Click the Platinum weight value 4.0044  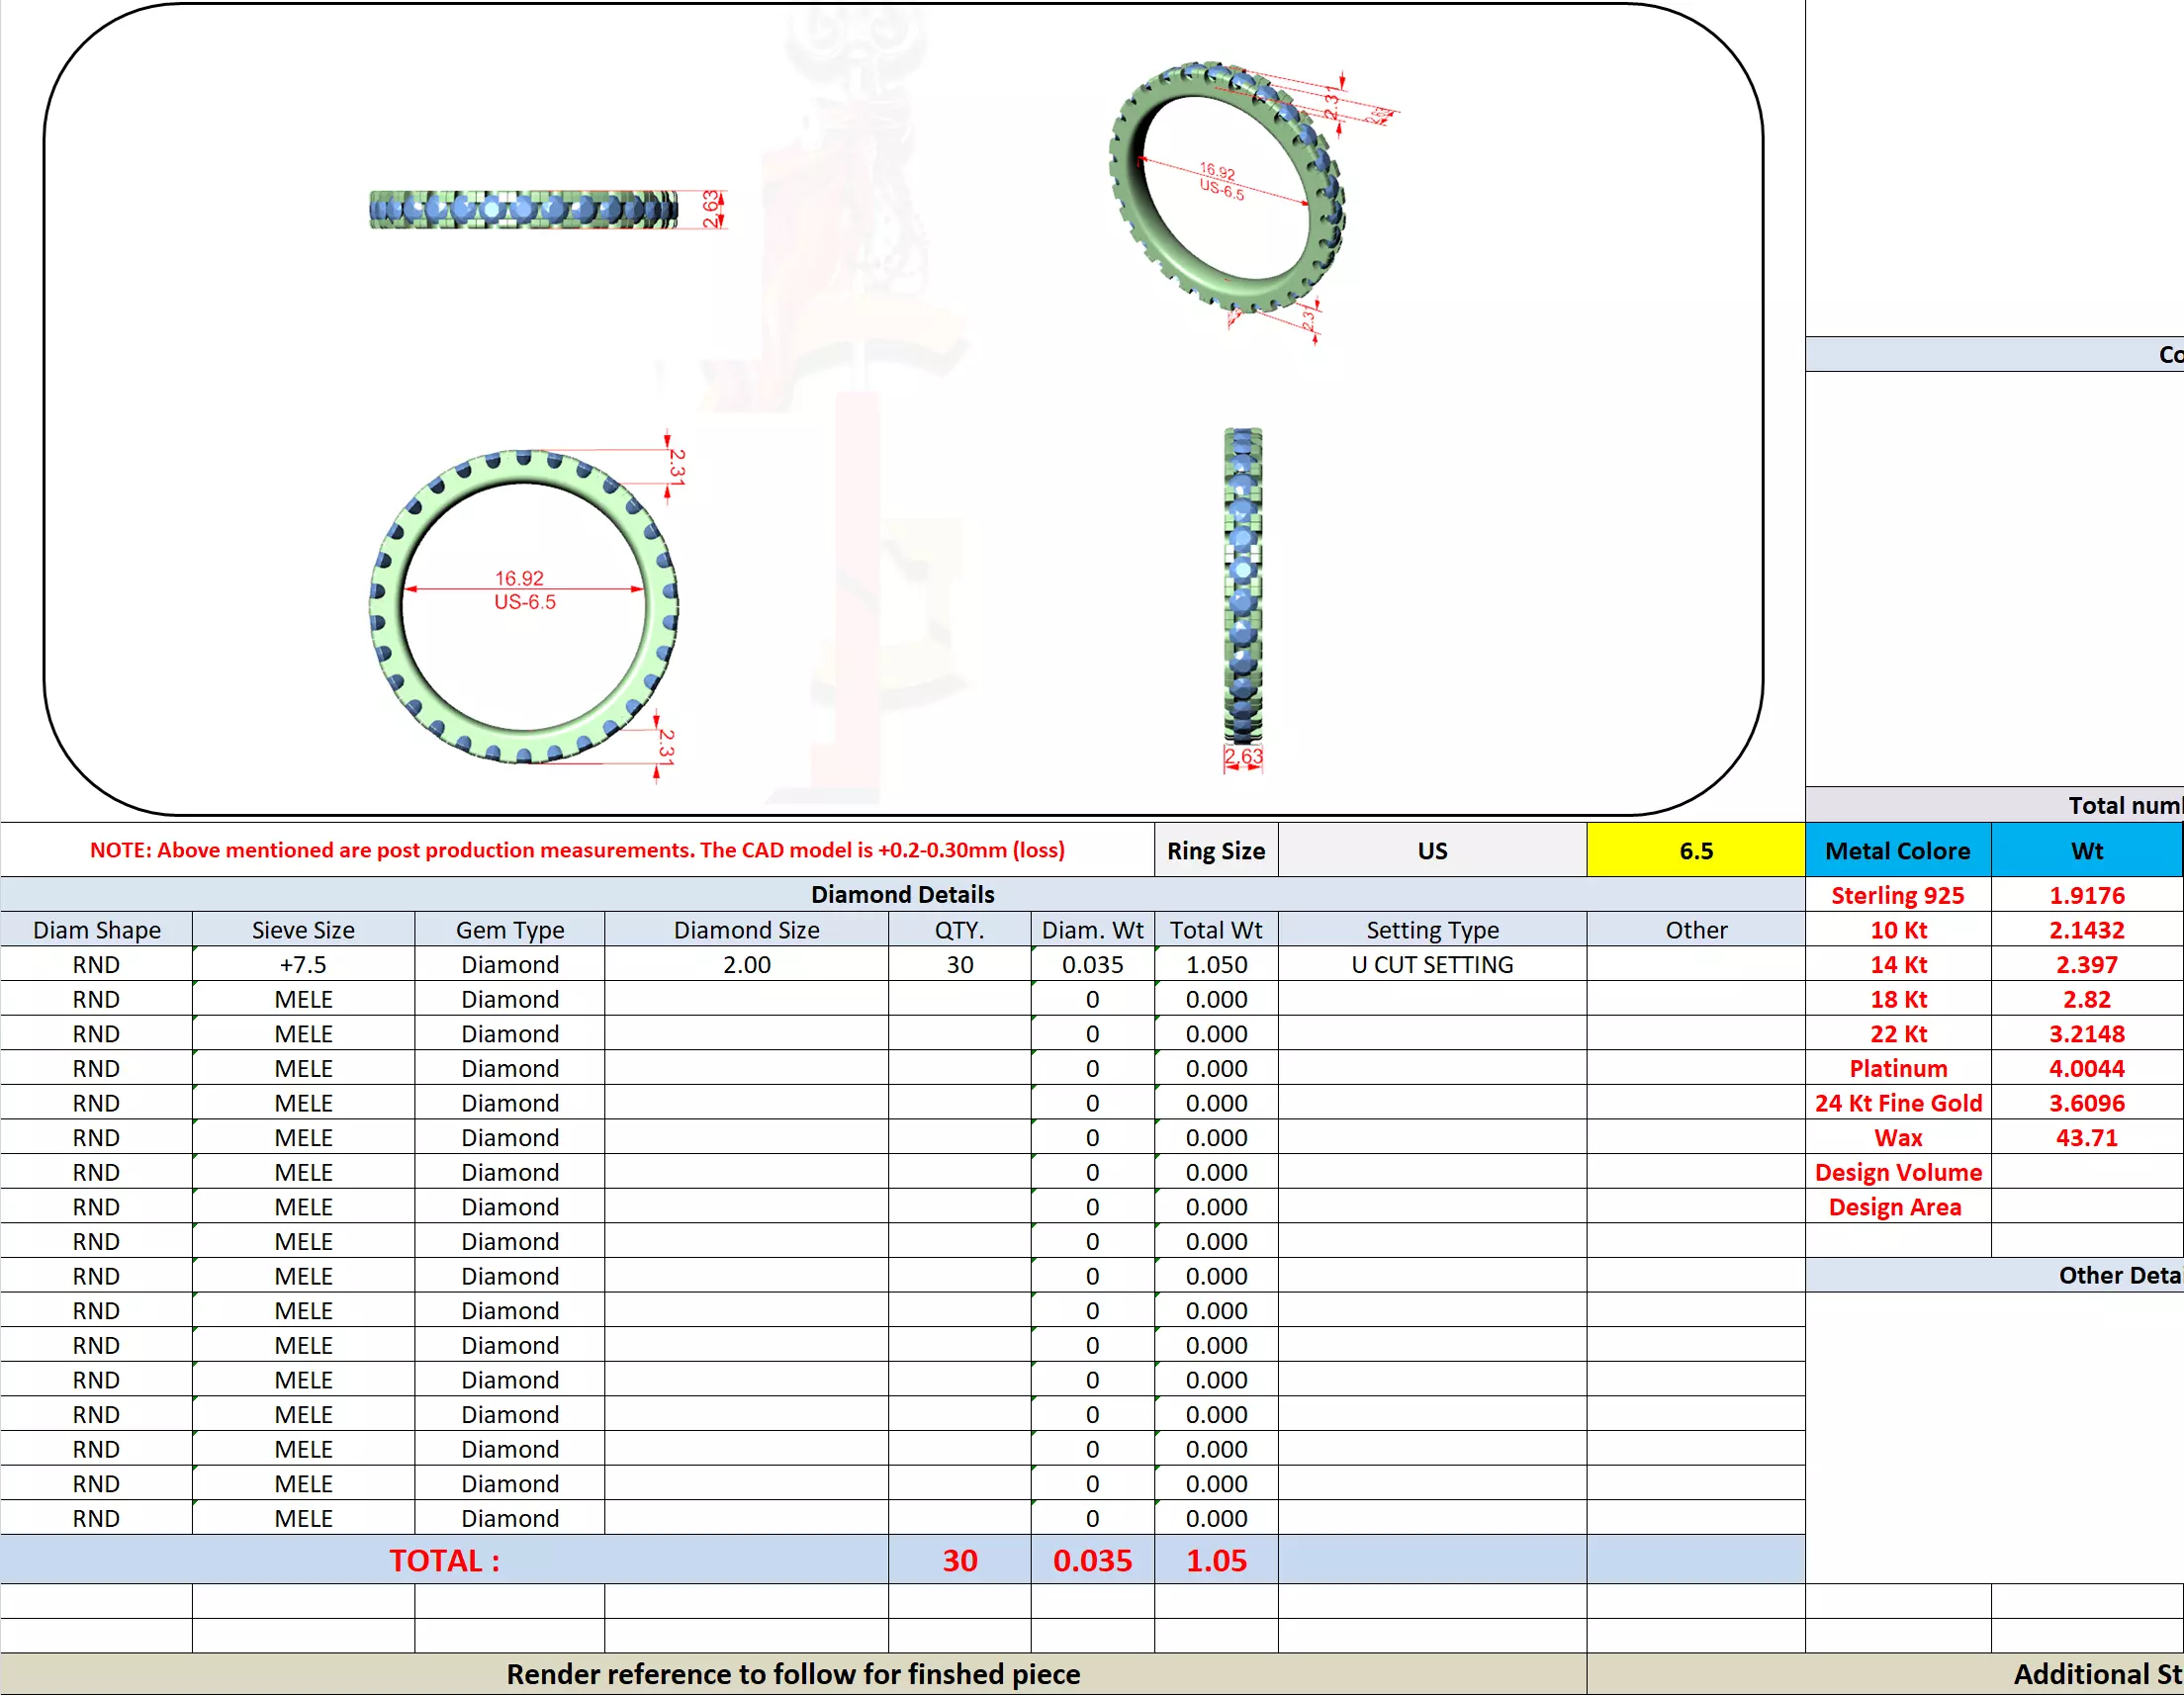(x=2086, y=1068)
